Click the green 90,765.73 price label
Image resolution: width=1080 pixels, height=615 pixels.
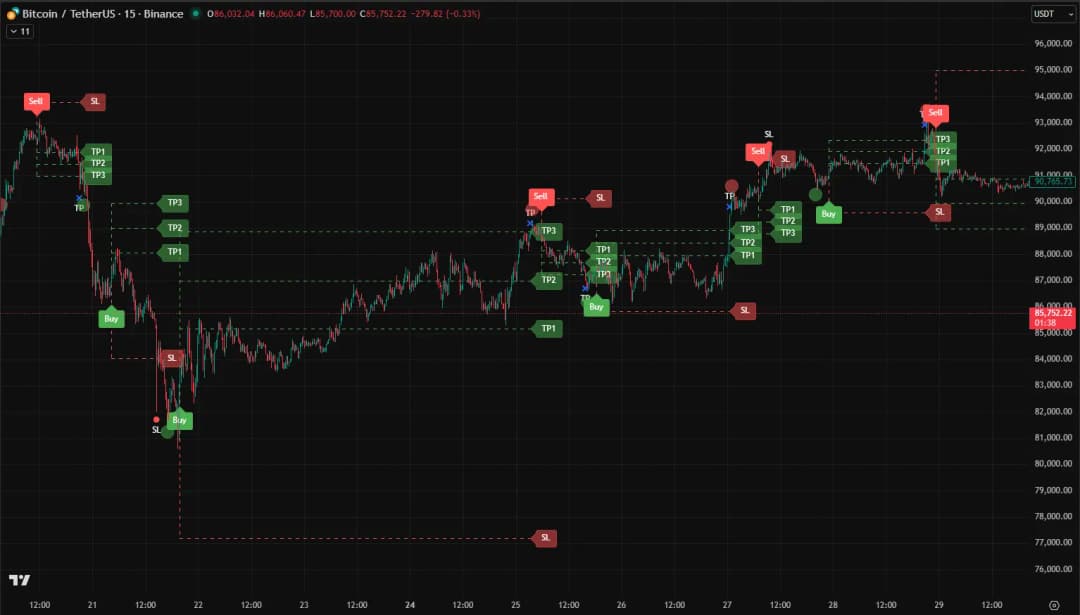(1053, 182)
